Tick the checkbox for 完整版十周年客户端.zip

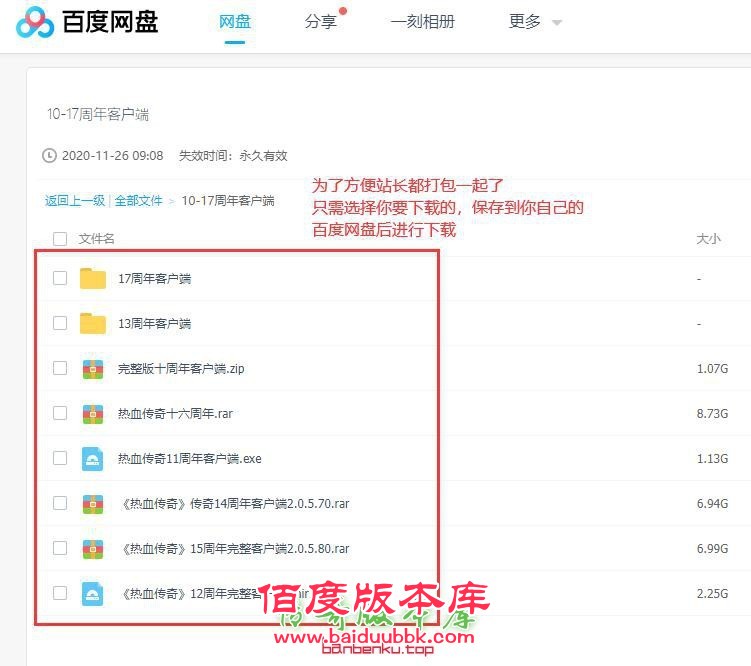[x=60, y=368]
